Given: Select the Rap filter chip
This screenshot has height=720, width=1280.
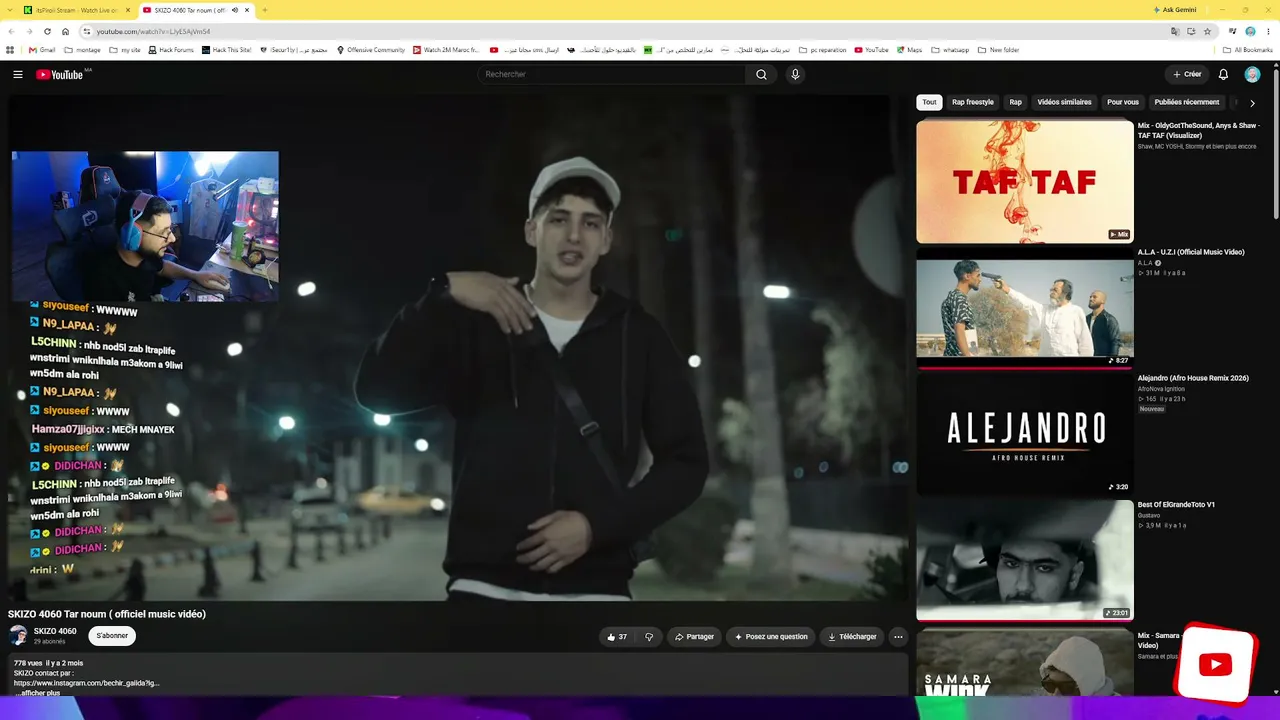Looking at the screenshot, I should (x=1015, y=102).
